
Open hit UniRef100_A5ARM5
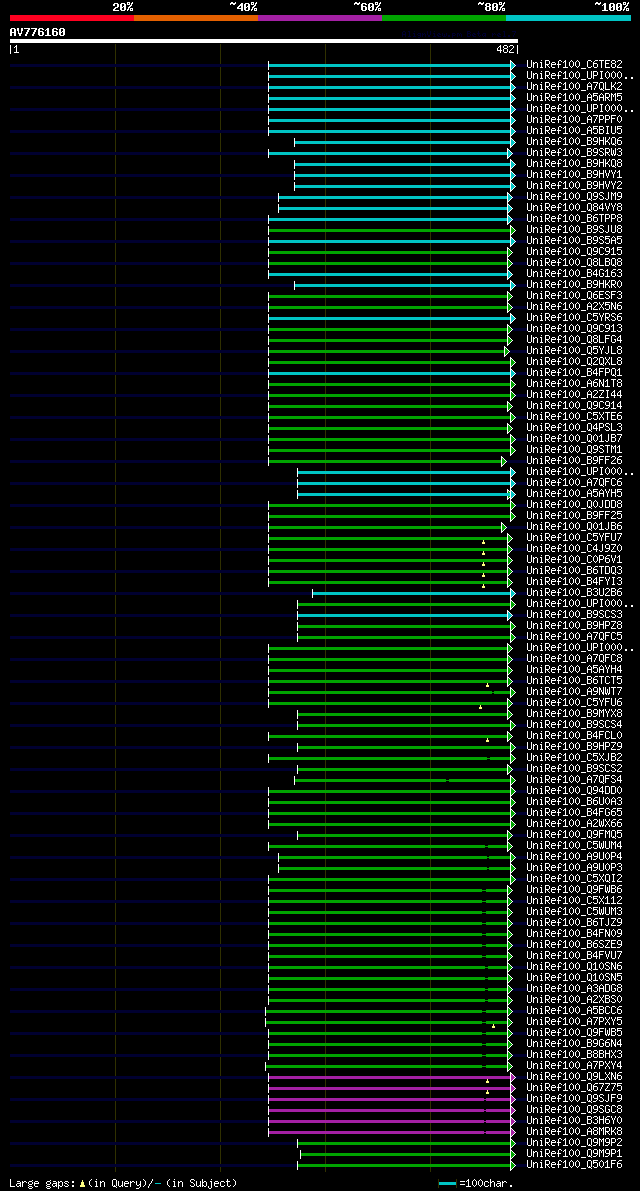coord(574,98)
